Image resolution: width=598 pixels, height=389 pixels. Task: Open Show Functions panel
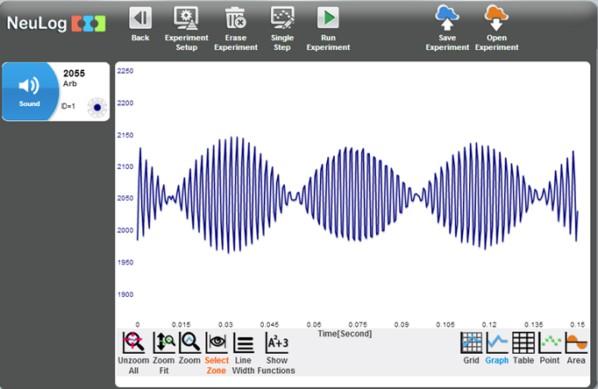pos(277,342)
